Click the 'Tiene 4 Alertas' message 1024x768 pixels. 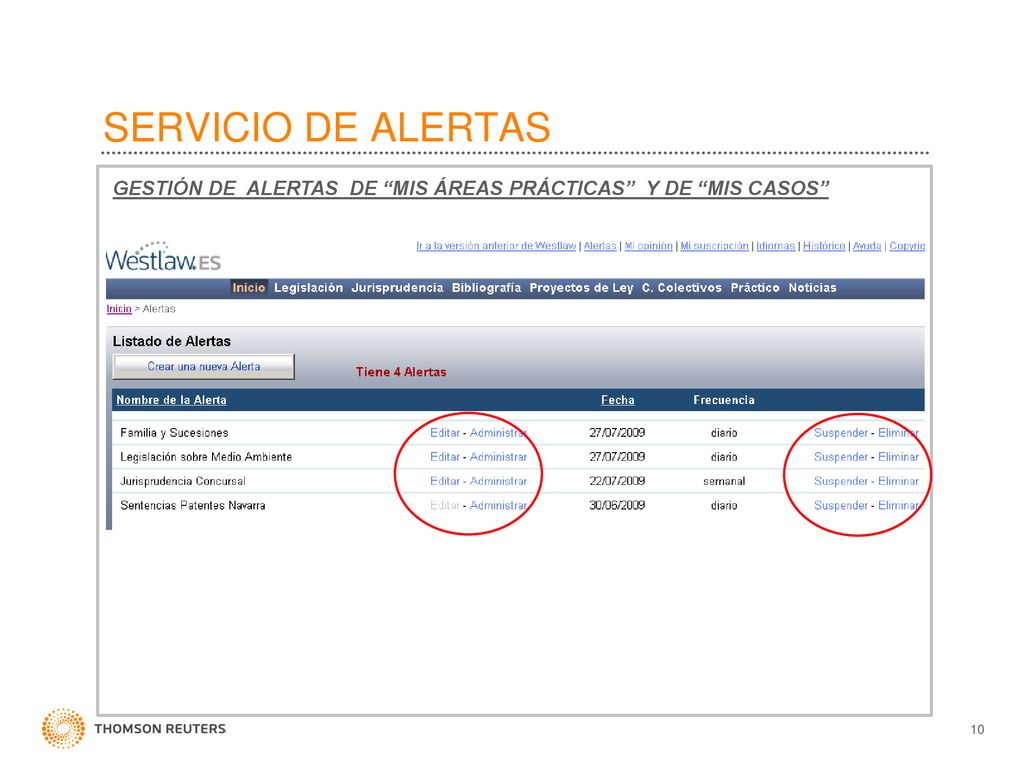pyautogui.click(x=401, y=372)
